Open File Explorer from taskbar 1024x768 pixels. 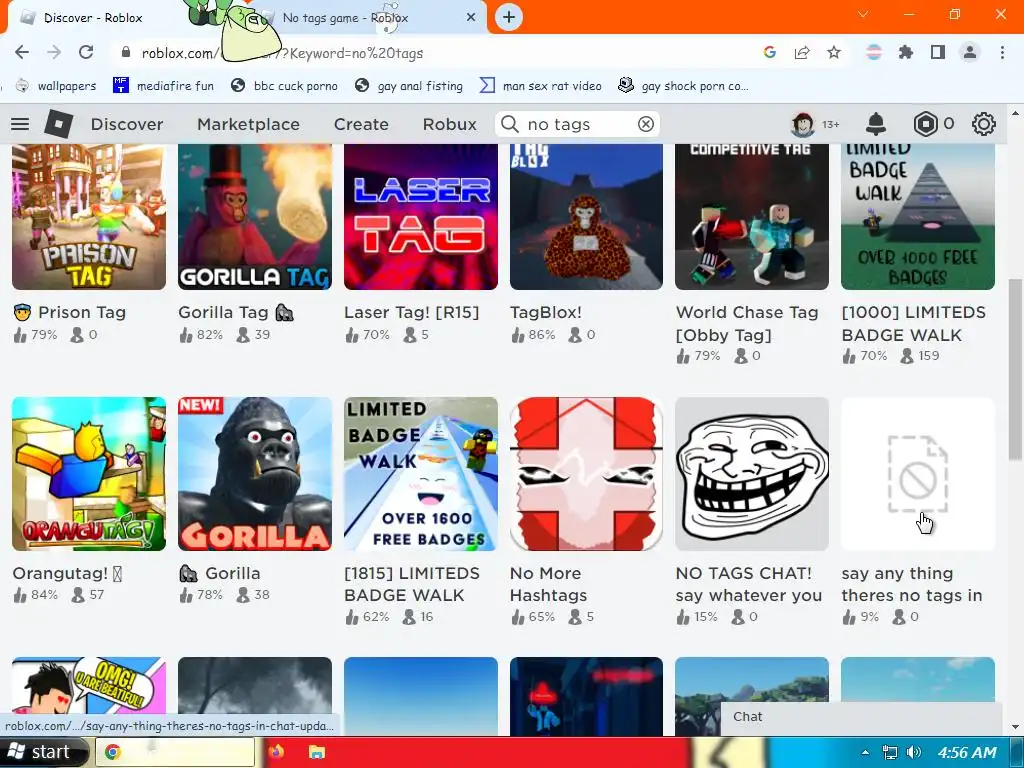[x=317, y=752]
